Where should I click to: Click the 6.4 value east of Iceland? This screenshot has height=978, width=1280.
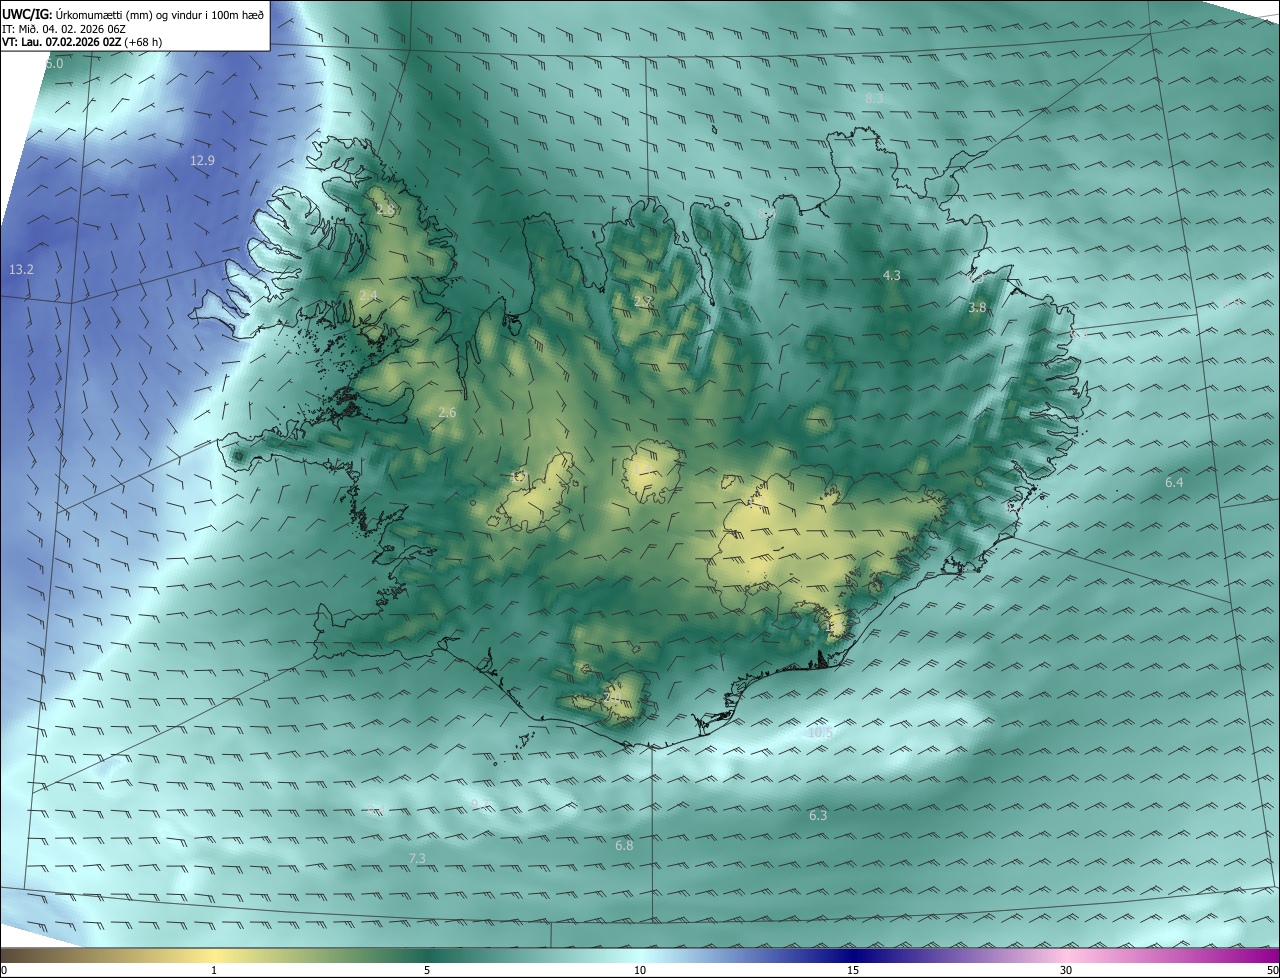(x=1174, y=483)
